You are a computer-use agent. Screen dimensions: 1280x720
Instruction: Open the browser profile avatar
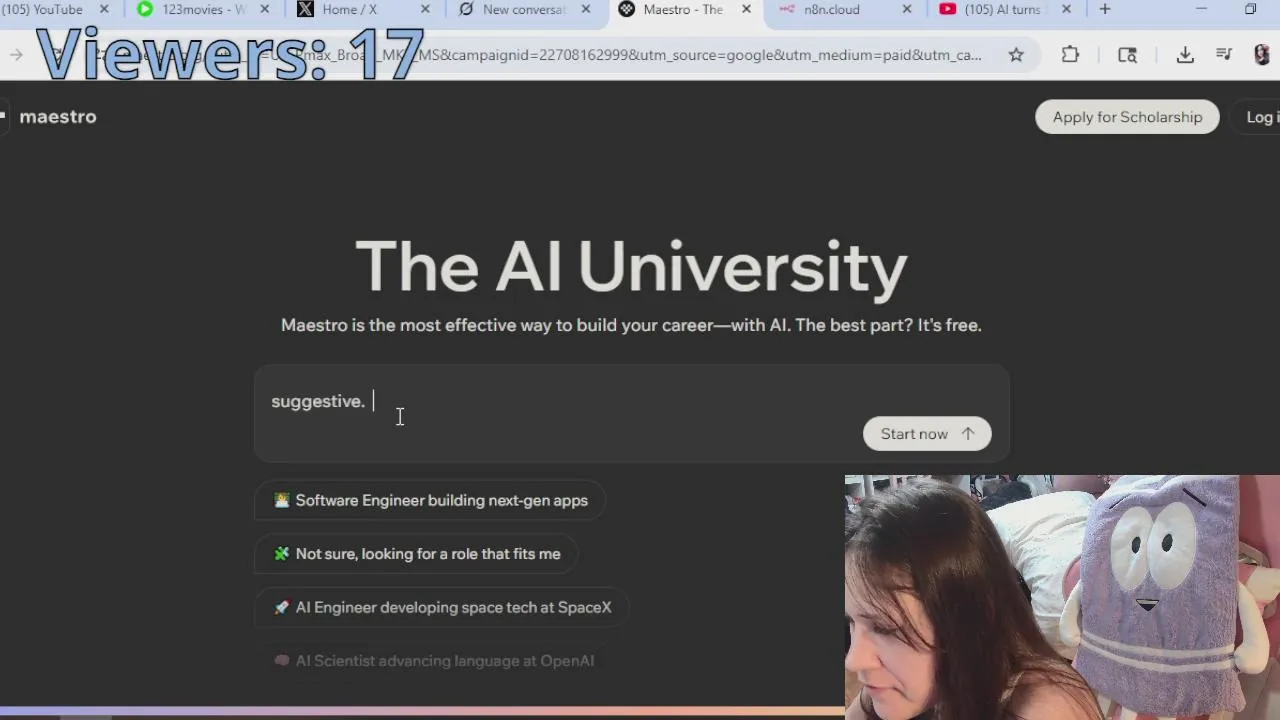coord(1262,55)
